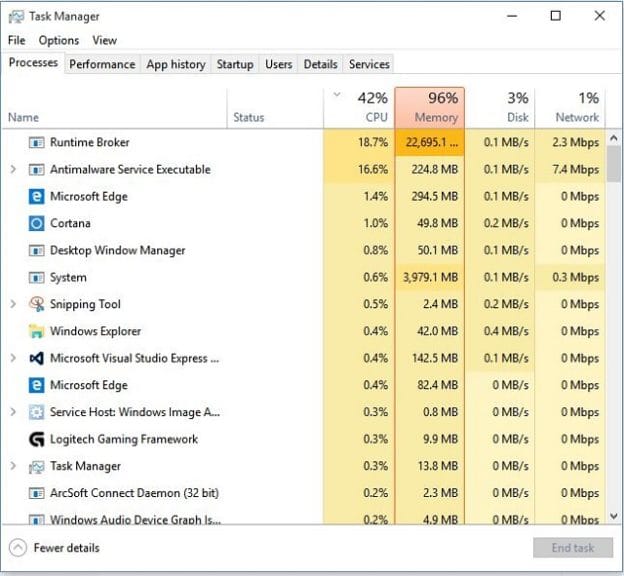Click the Visual Studio Express icon
The width and height of the screenshot is (624, 576).
pos(37,358)
